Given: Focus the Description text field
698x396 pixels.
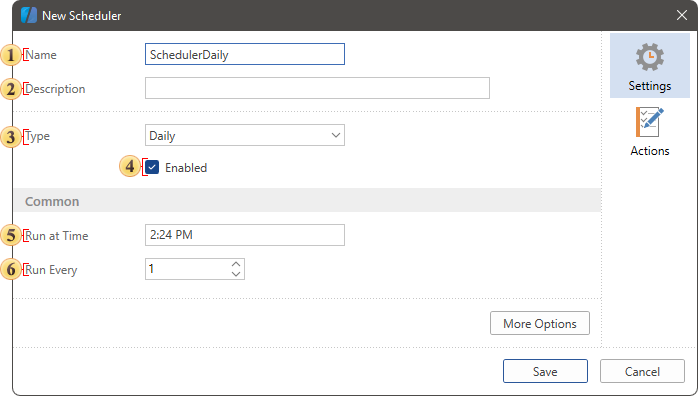Looking at the screenshot, I should point(317,88).
